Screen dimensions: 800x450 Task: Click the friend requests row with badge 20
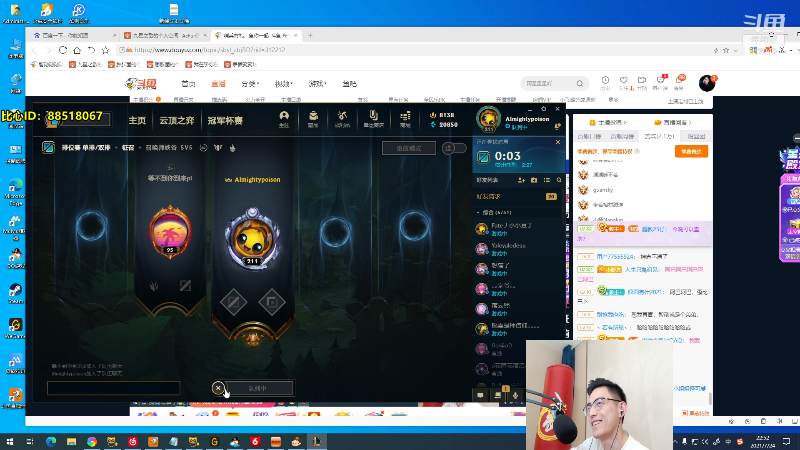click(x=516, y=196)
